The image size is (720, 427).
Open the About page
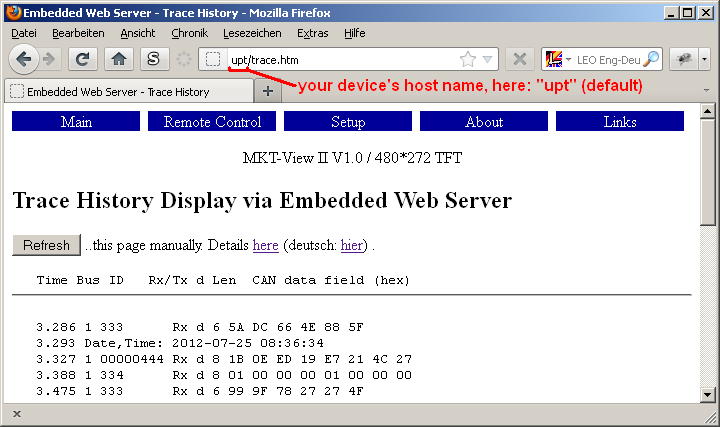pos(484,121)
